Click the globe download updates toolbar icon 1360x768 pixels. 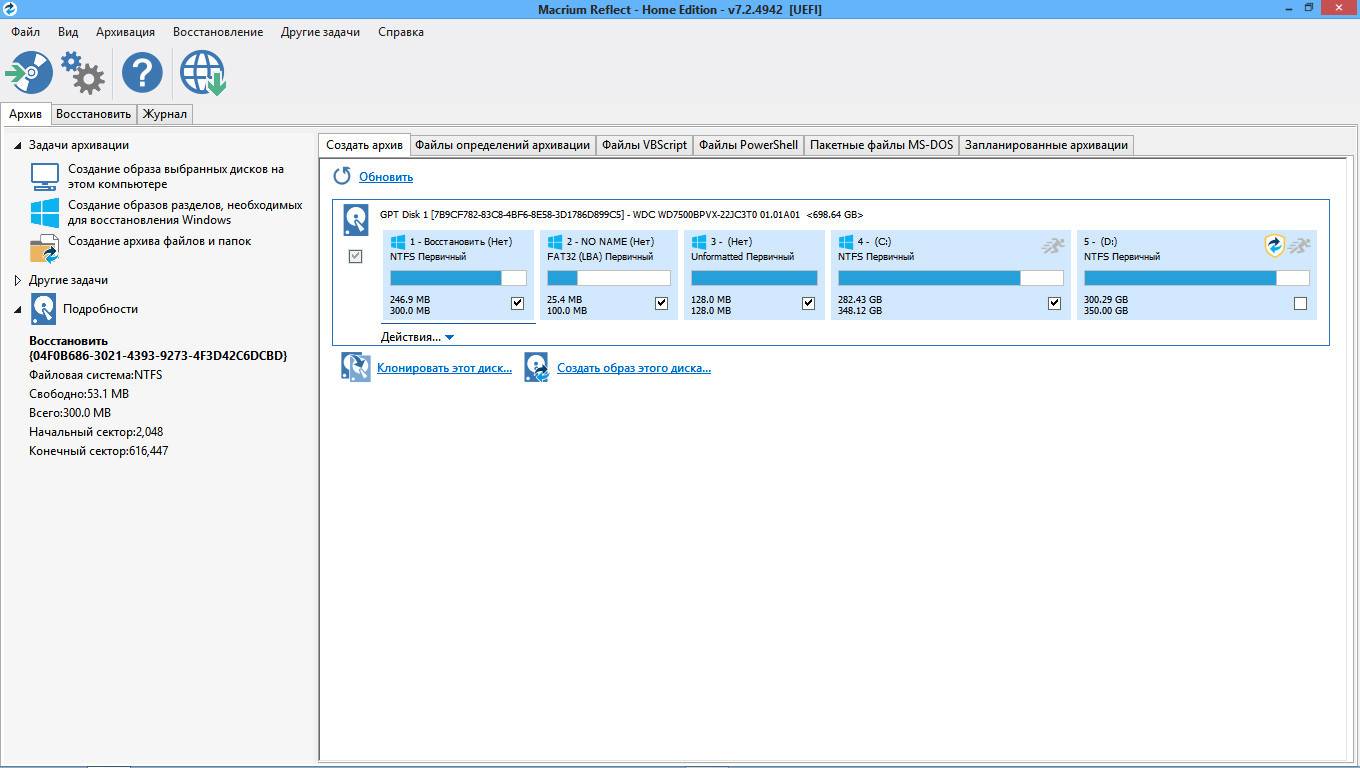coord(203,73)
